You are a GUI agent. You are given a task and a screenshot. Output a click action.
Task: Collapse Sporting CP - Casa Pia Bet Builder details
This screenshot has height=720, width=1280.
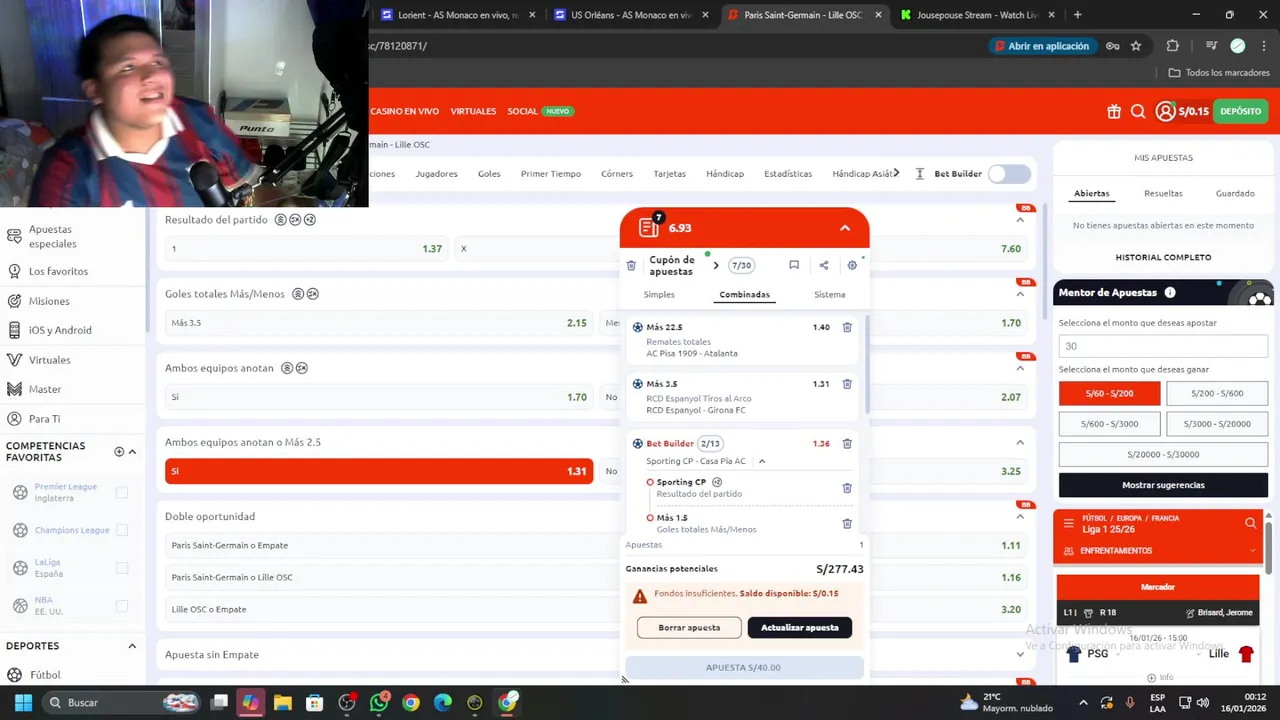tap(761, 461)
